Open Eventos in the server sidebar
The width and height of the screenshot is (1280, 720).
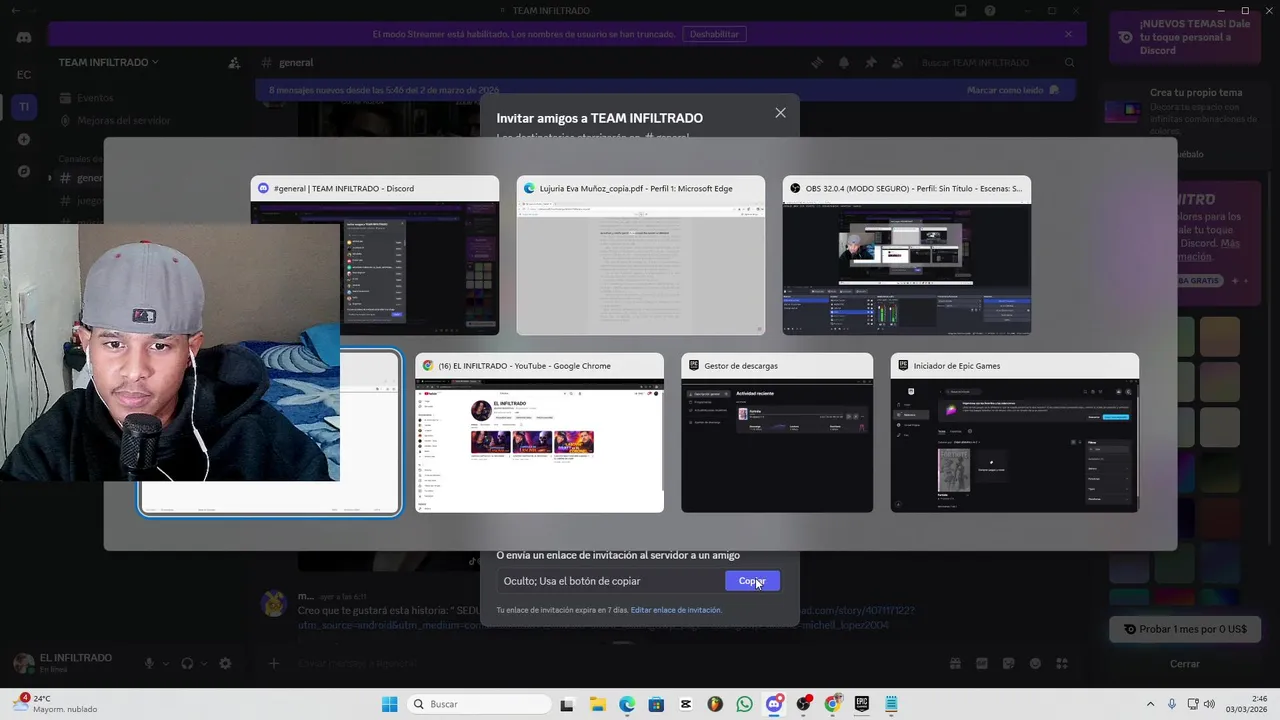pyautogui.click(x=95, y=98)
